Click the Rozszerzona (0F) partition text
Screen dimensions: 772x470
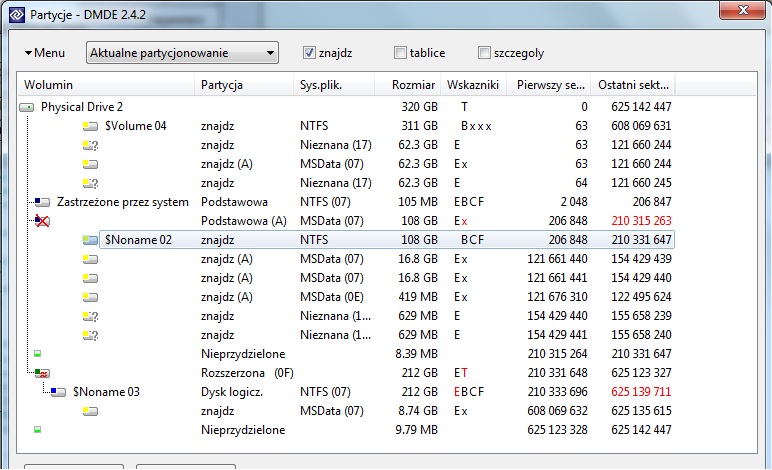247,373
